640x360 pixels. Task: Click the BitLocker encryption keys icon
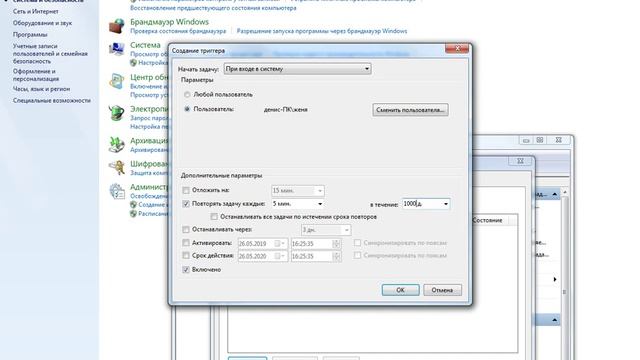coord(116,167)
